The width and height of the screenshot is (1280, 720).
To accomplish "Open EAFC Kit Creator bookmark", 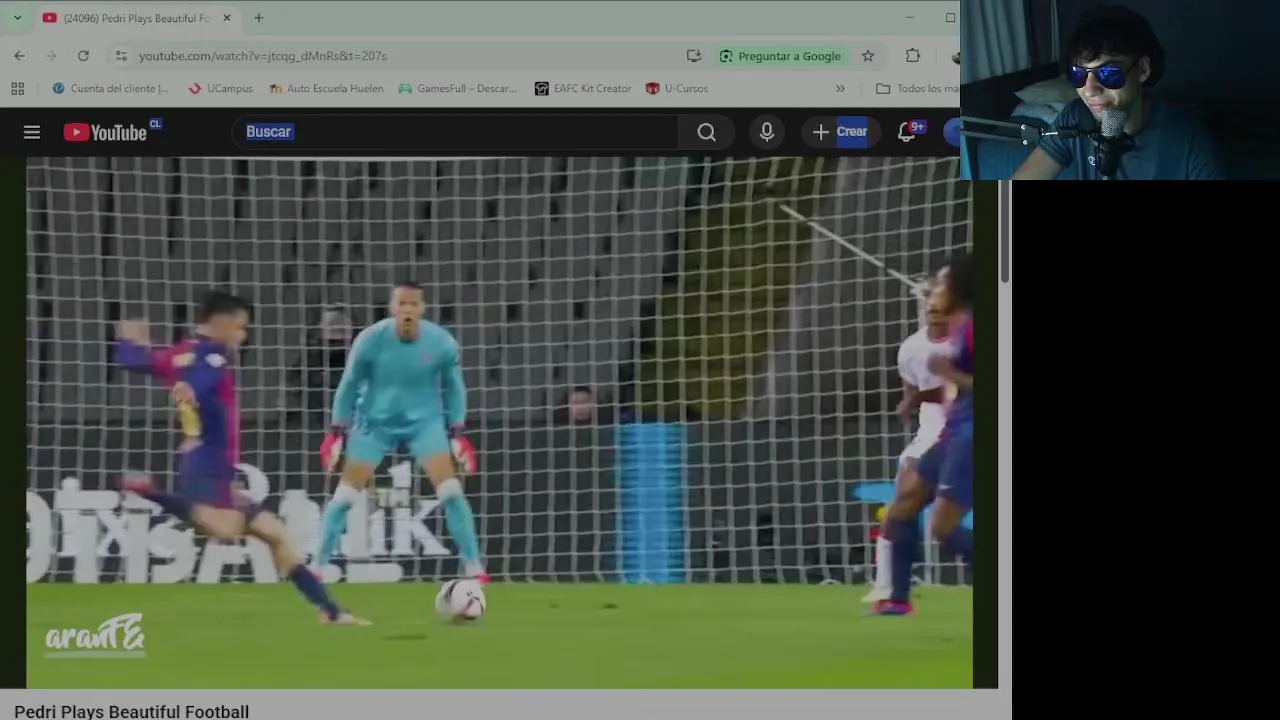I will (583, 88).
